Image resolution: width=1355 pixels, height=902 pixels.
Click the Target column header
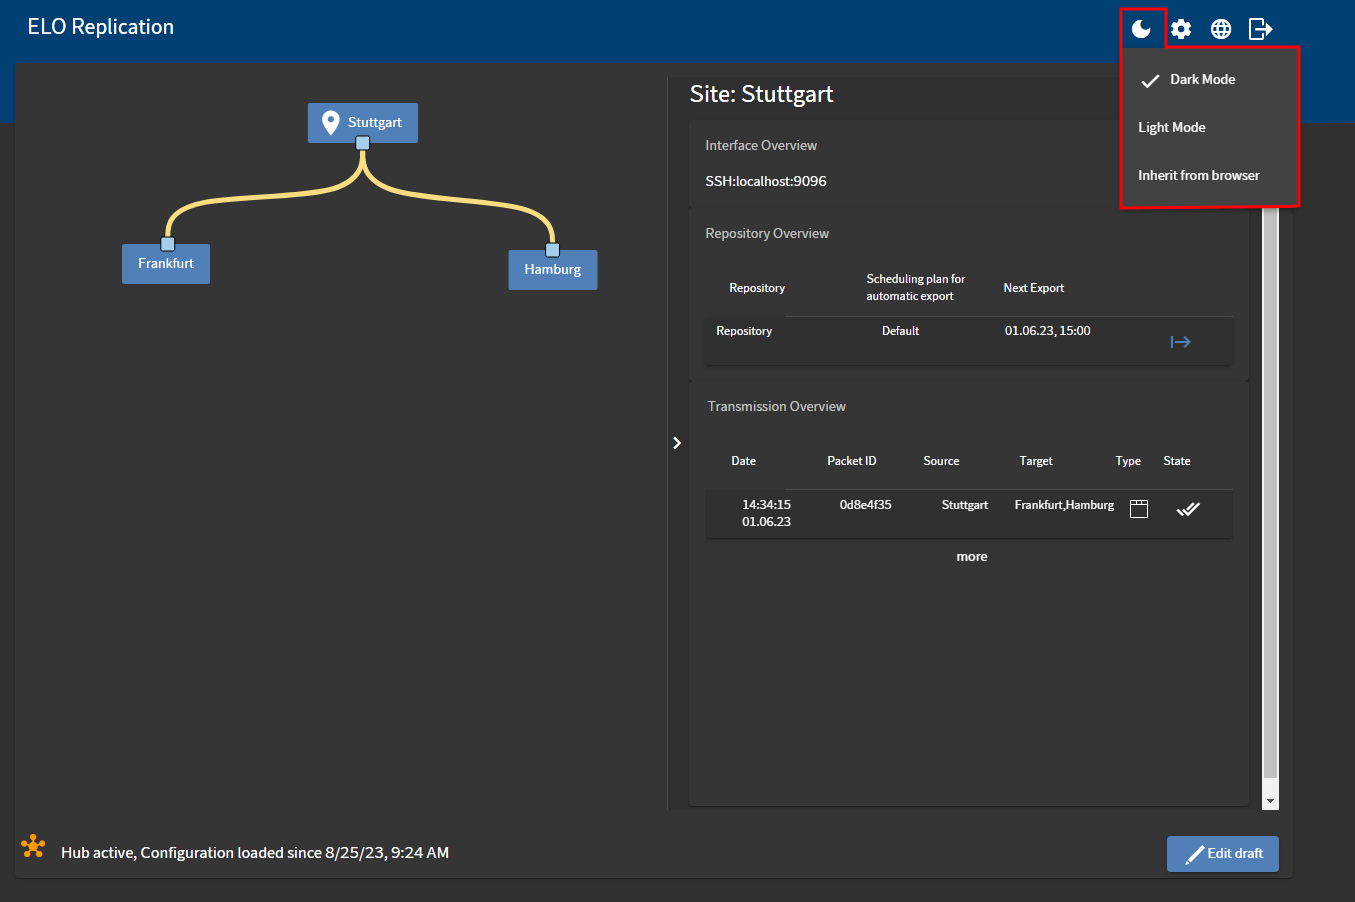click(x=1036, y=461)
